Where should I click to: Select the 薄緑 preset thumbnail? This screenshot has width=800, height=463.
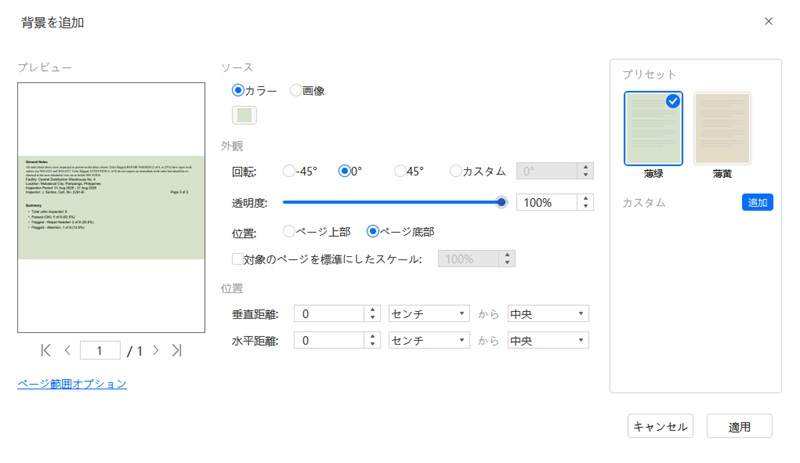pyautogui.click(x=653, y=128)
